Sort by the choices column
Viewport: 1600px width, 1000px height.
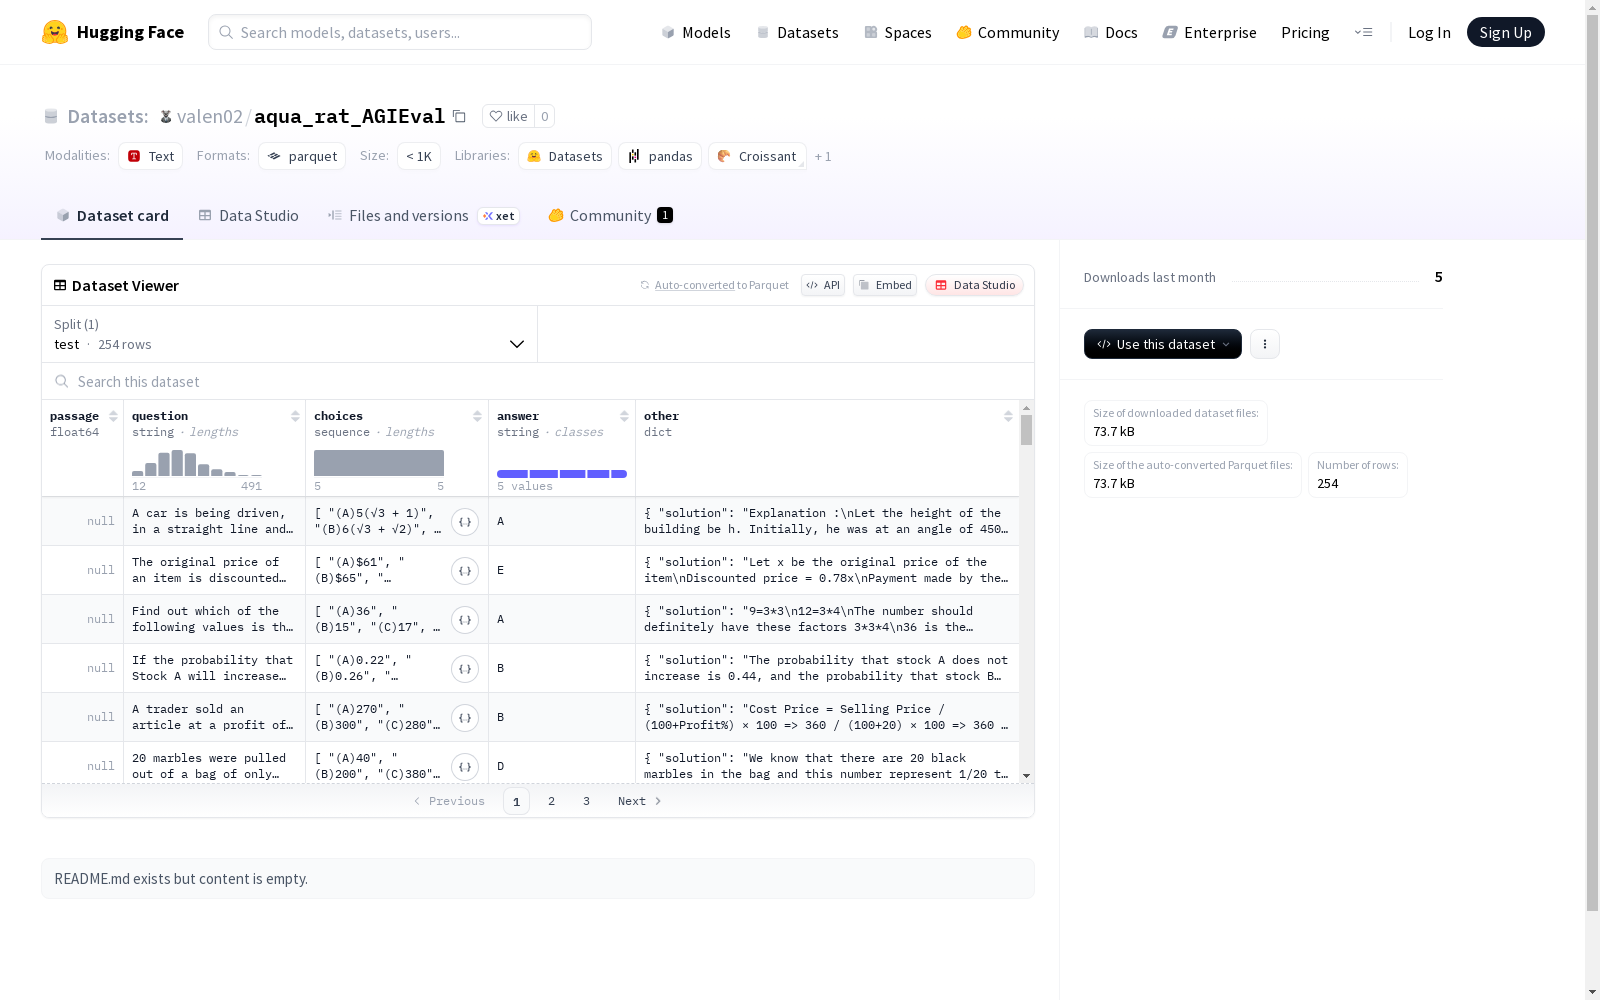click(477, 416)
